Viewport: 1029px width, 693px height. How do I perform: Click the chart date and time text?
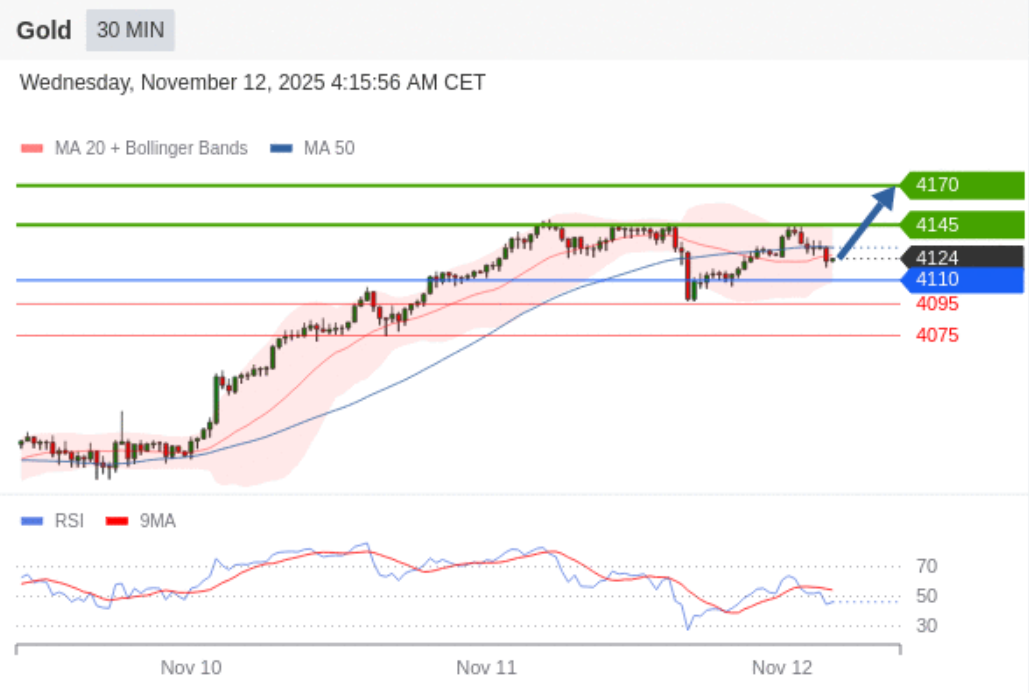pyautogui.click(x=253, y=83)
